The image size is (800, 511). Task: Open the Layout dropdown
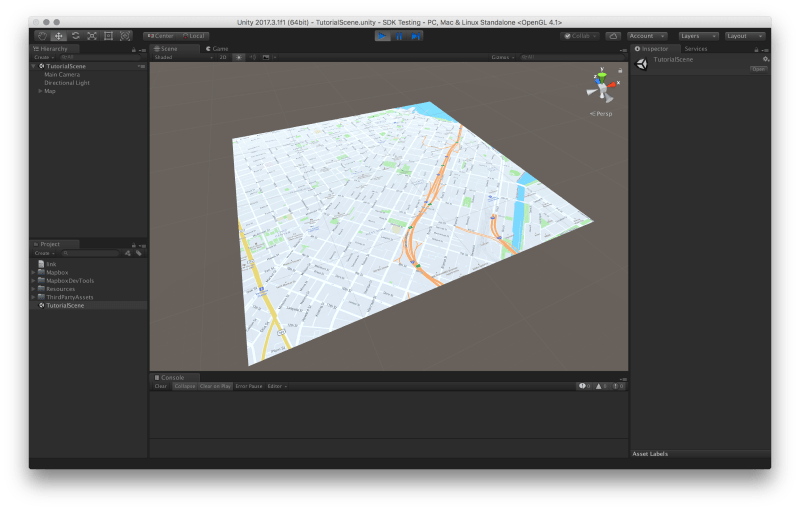pos(745,36)
